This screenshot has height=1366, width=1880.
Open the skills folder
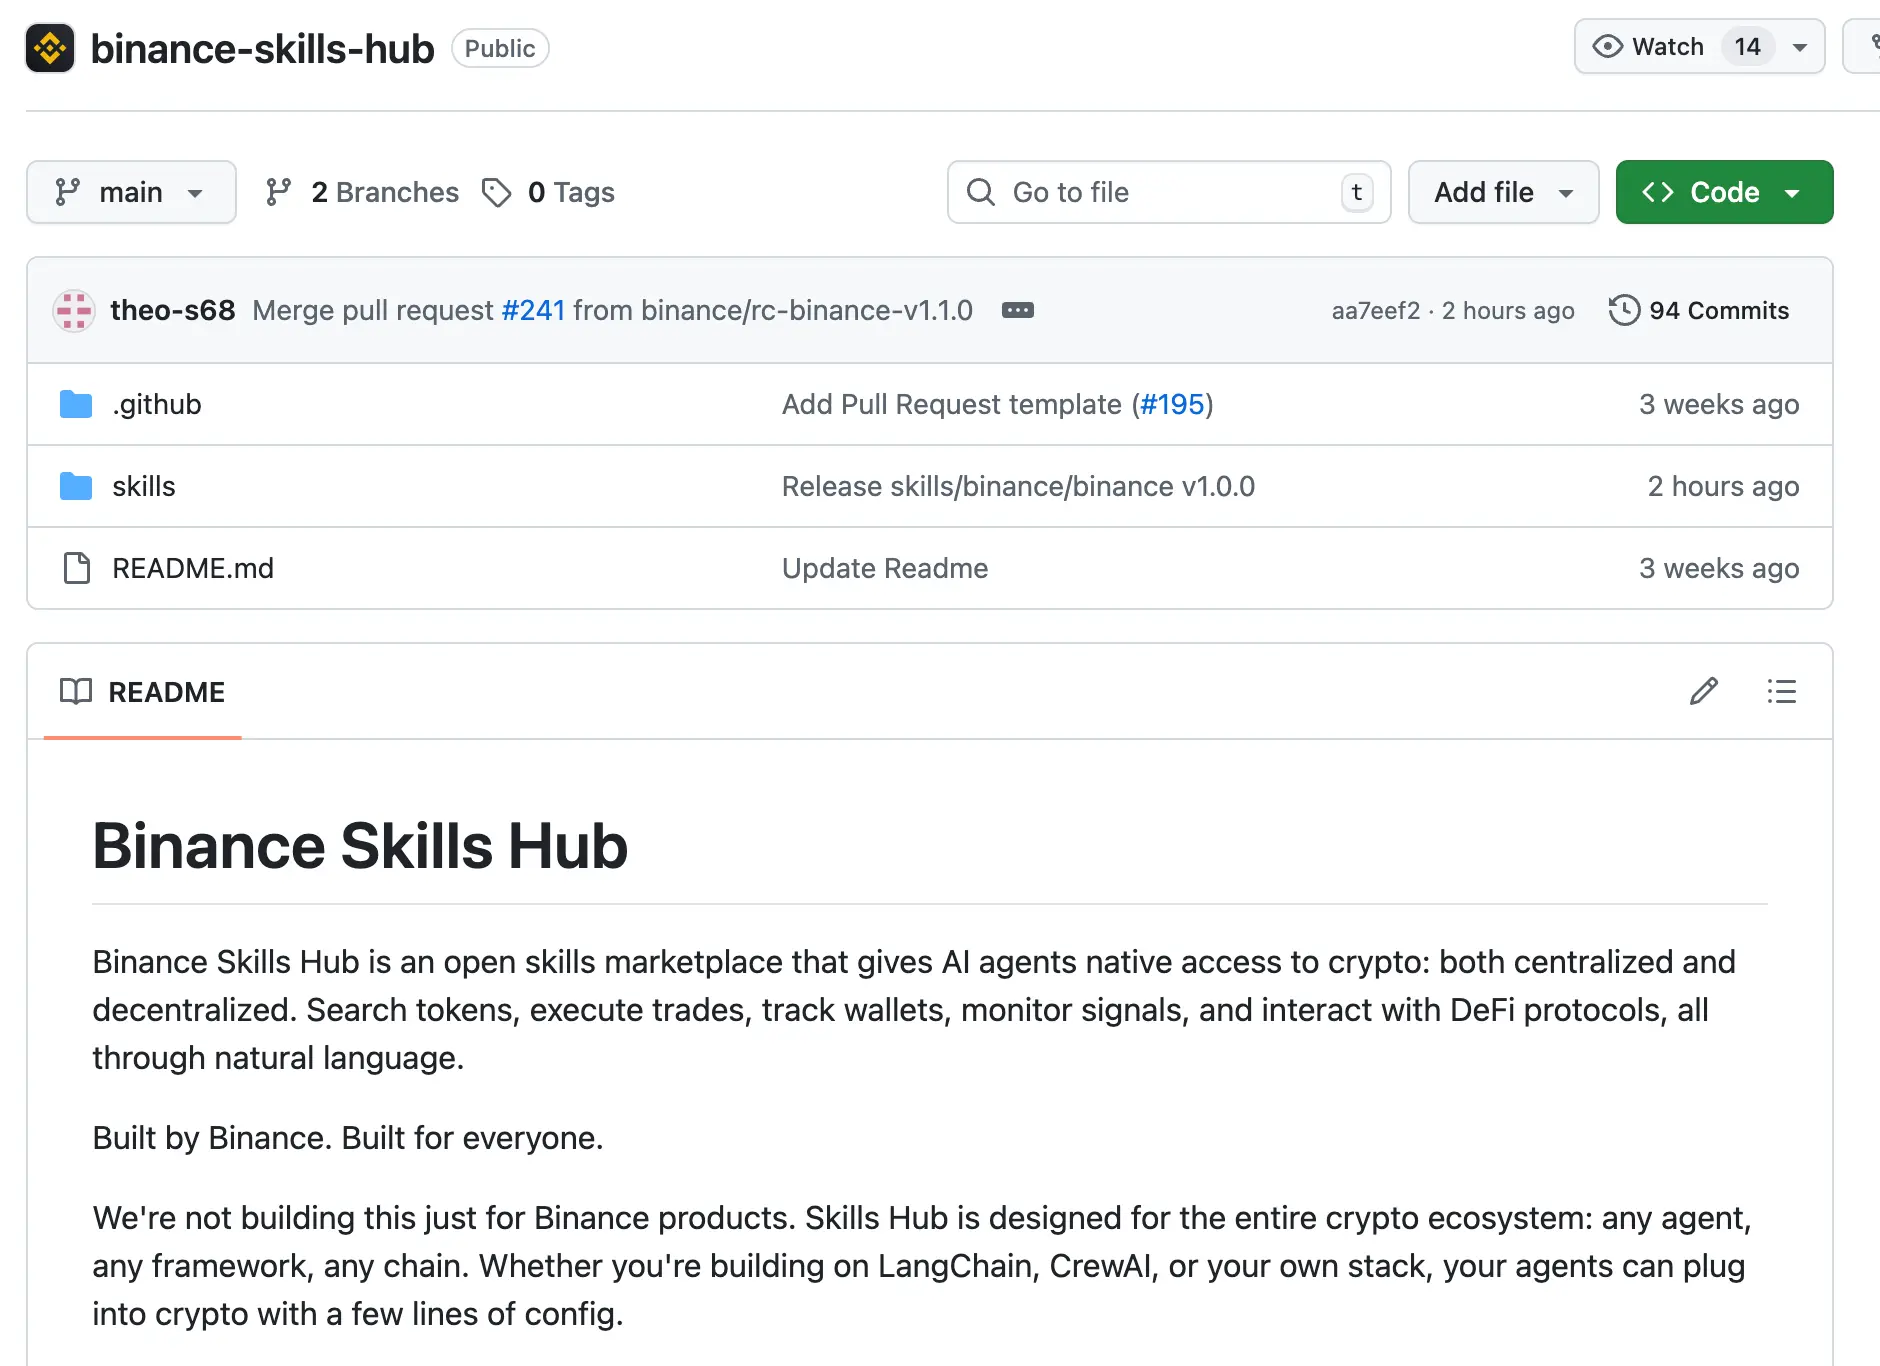coord(143,486)
